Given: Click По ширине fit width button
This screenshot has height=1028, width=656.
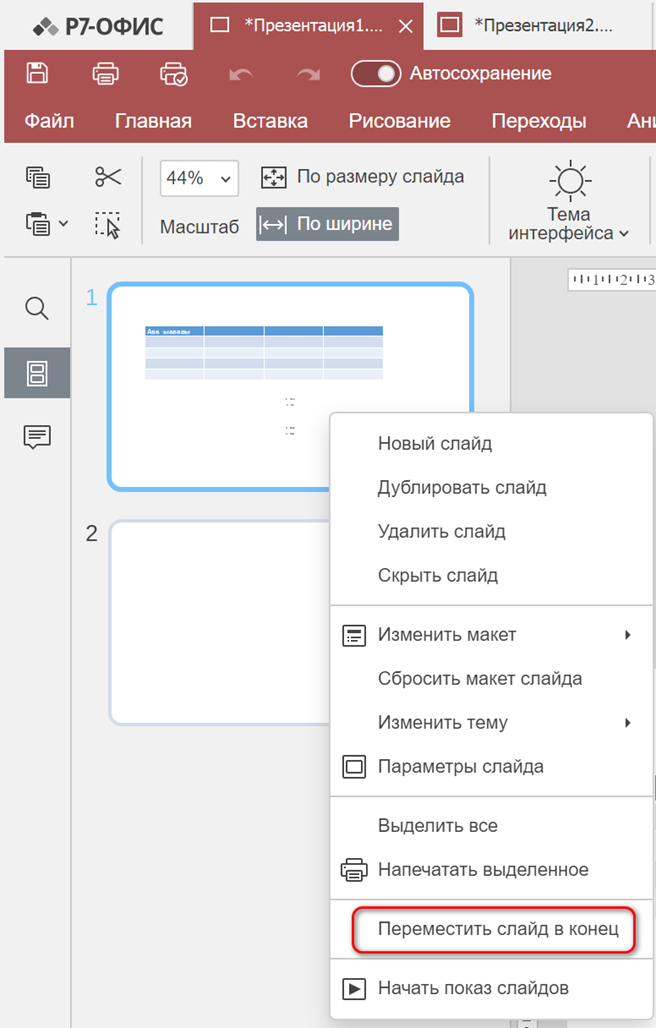Looking at the screenshot, I should pyautogui.click(x=328, y=224).
